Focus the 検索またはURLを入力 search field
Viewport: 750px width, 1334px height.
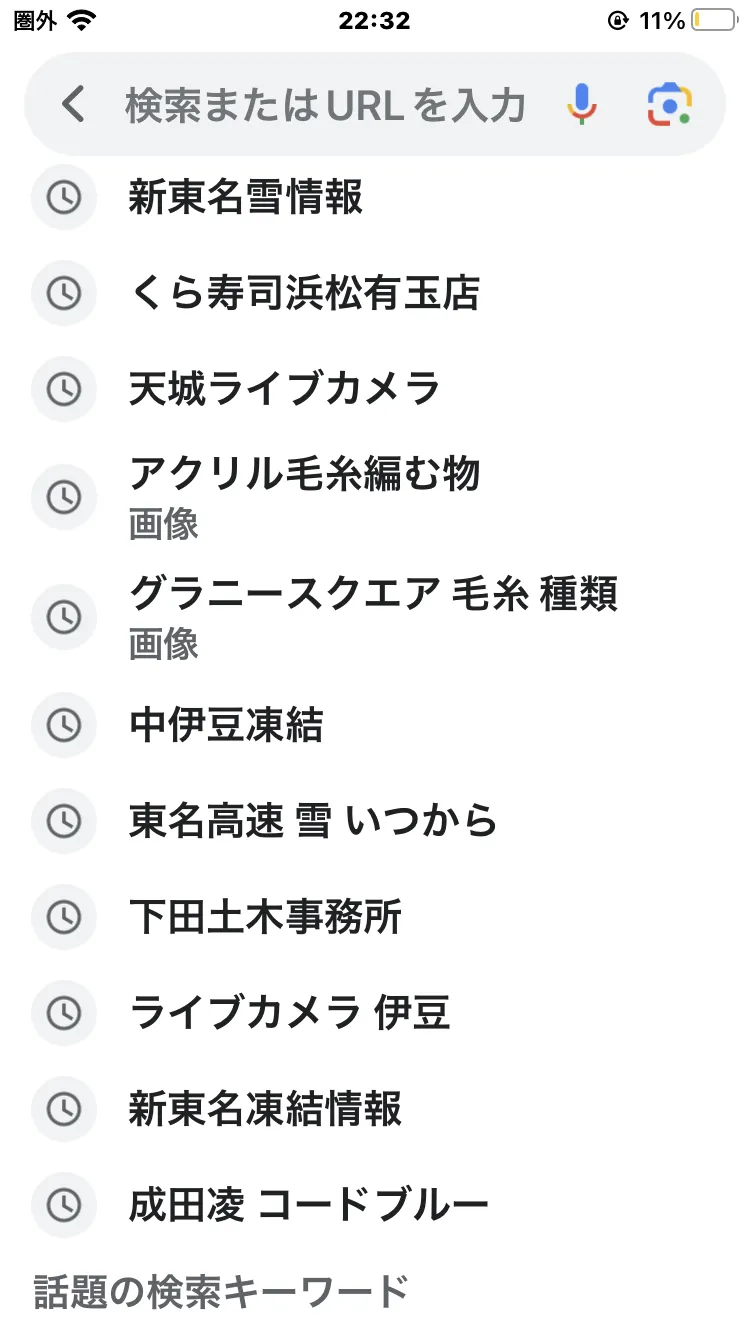tap(325, 104)
